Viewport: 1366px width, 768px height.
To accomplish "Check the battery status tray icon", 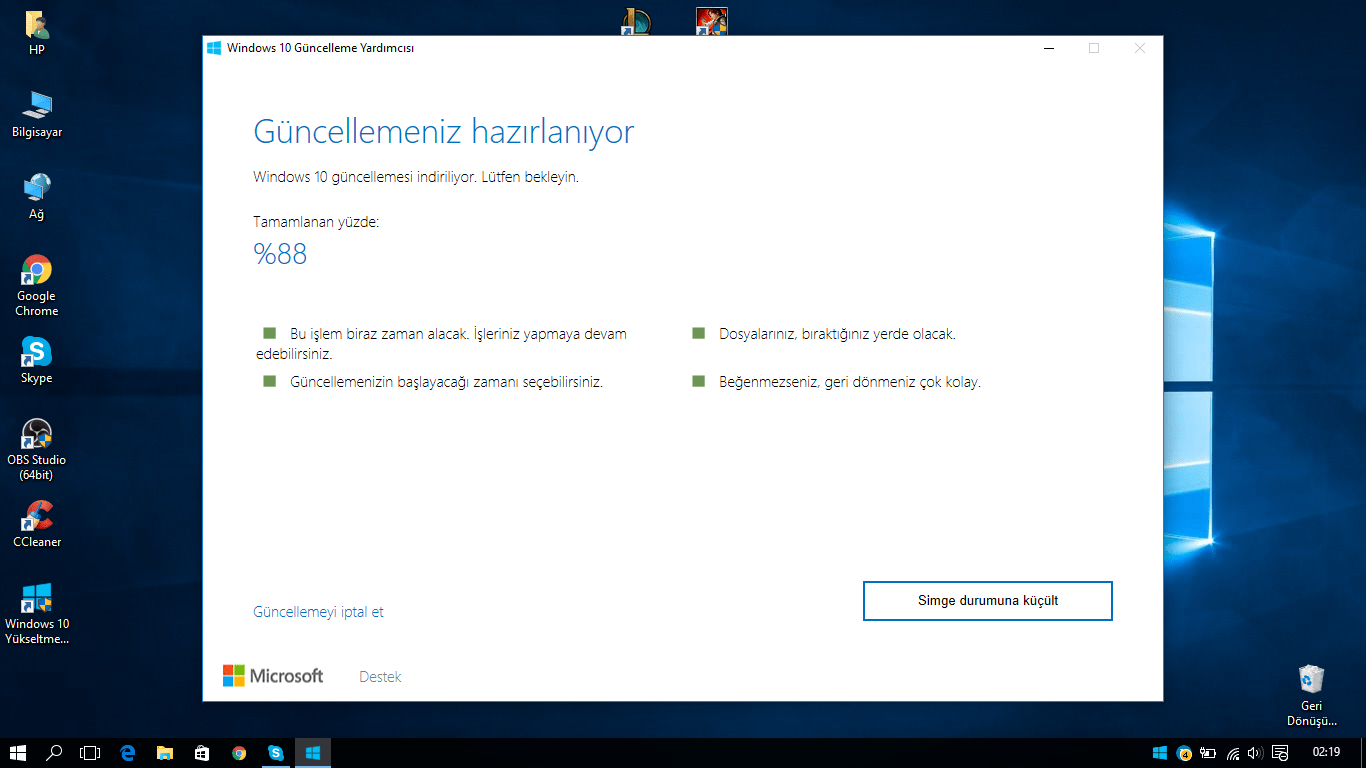I will click(1208, 753).
